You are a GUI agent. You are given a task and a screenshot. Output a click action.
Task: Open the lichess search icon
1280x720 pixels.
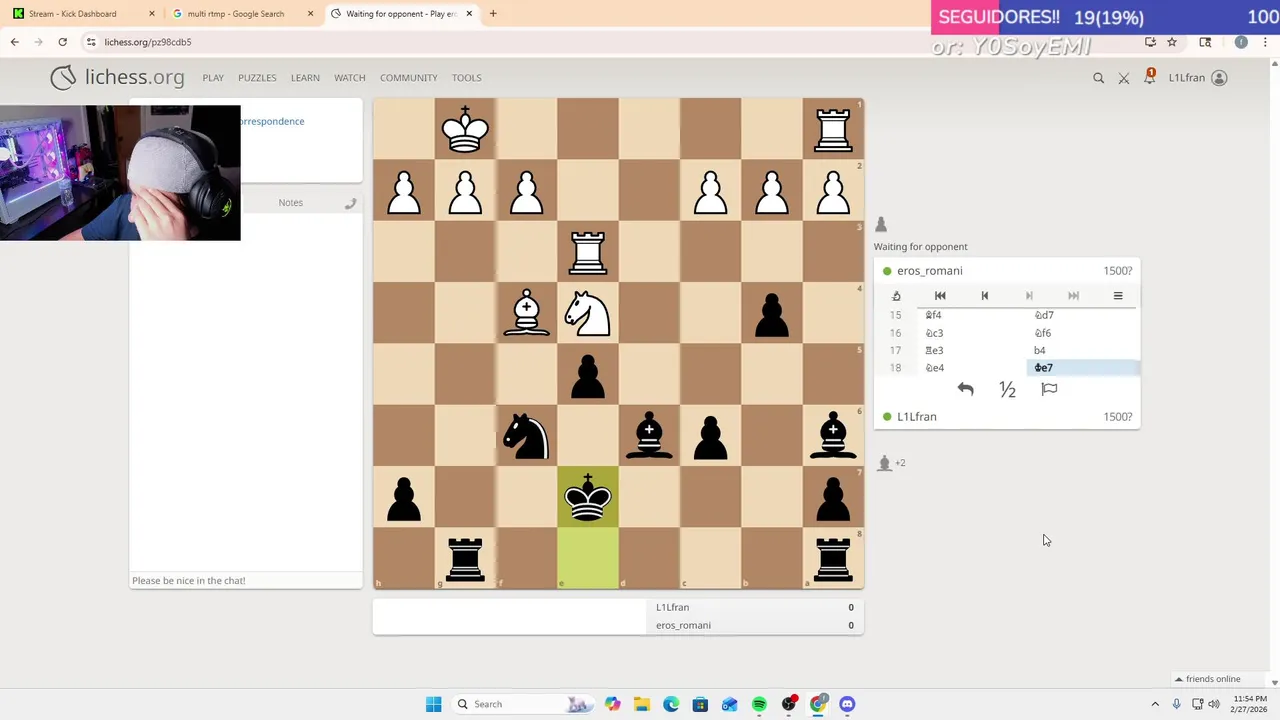point(1098,78)
